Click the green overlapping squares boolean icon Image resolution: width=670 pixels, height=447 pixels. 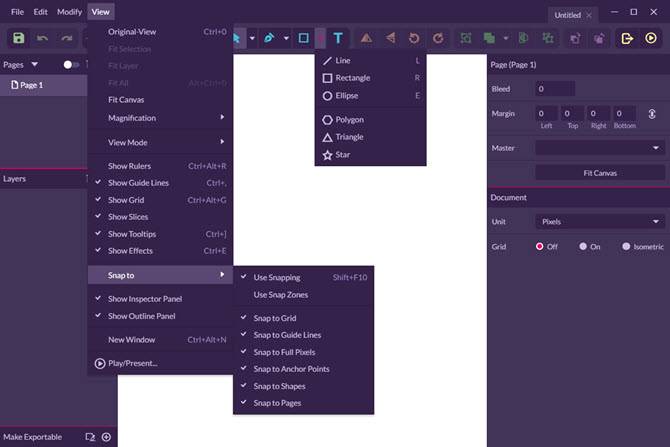tap(489, 38)
